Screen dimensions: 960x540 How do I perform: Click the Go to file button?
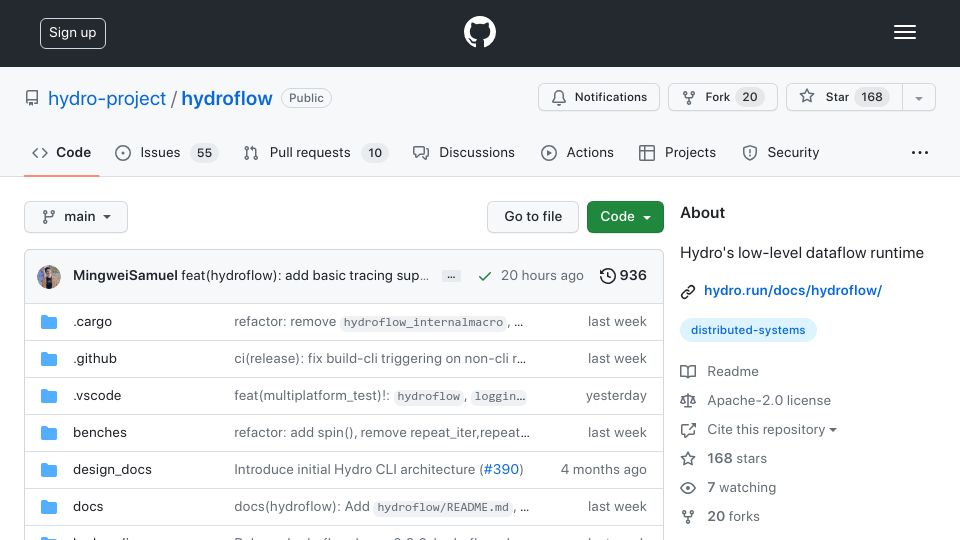[533, 217]
